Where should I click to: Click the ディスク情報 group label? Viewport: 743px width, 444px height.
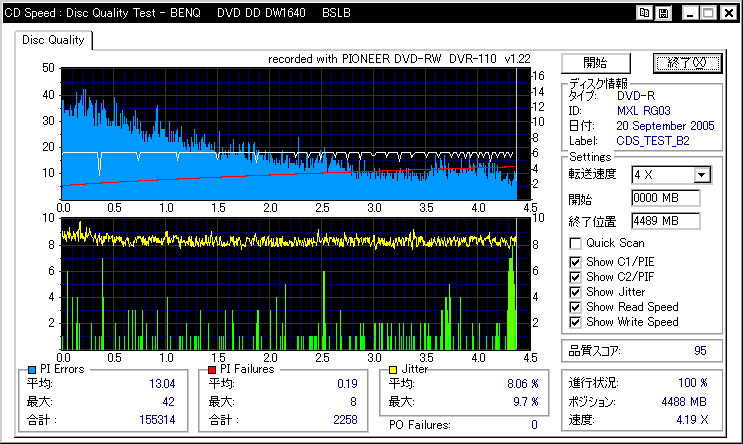pyautogui.click(x=598, y=83)
